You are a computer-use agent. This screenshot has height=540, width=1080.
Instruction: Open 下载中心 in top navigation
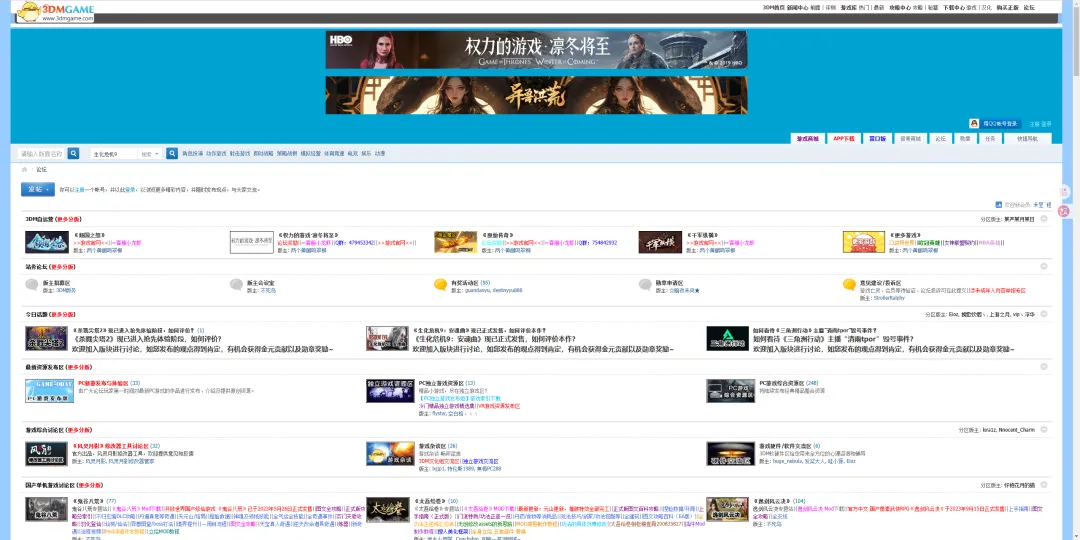click(953, 7)
